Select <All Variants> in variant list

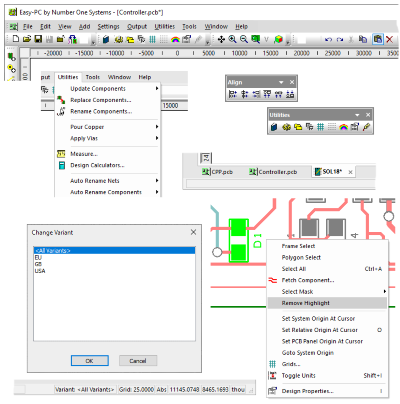(x=114, y=251)
